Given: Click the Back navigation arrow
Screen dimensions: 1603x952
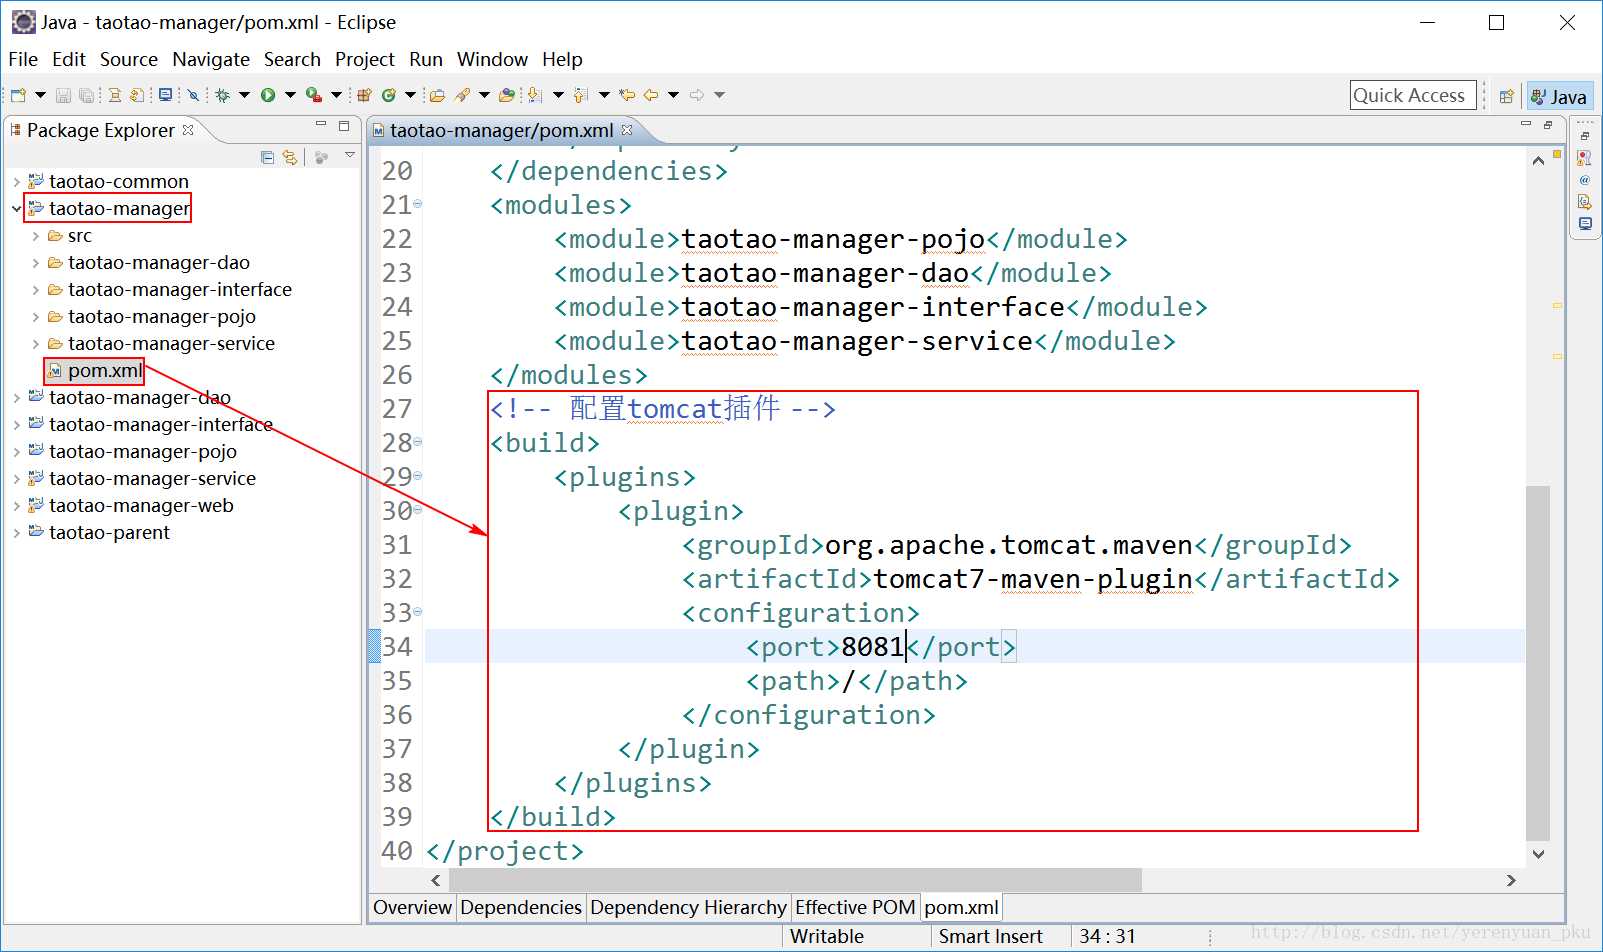Looking at the screenshot, I should (x=650, y=95).
